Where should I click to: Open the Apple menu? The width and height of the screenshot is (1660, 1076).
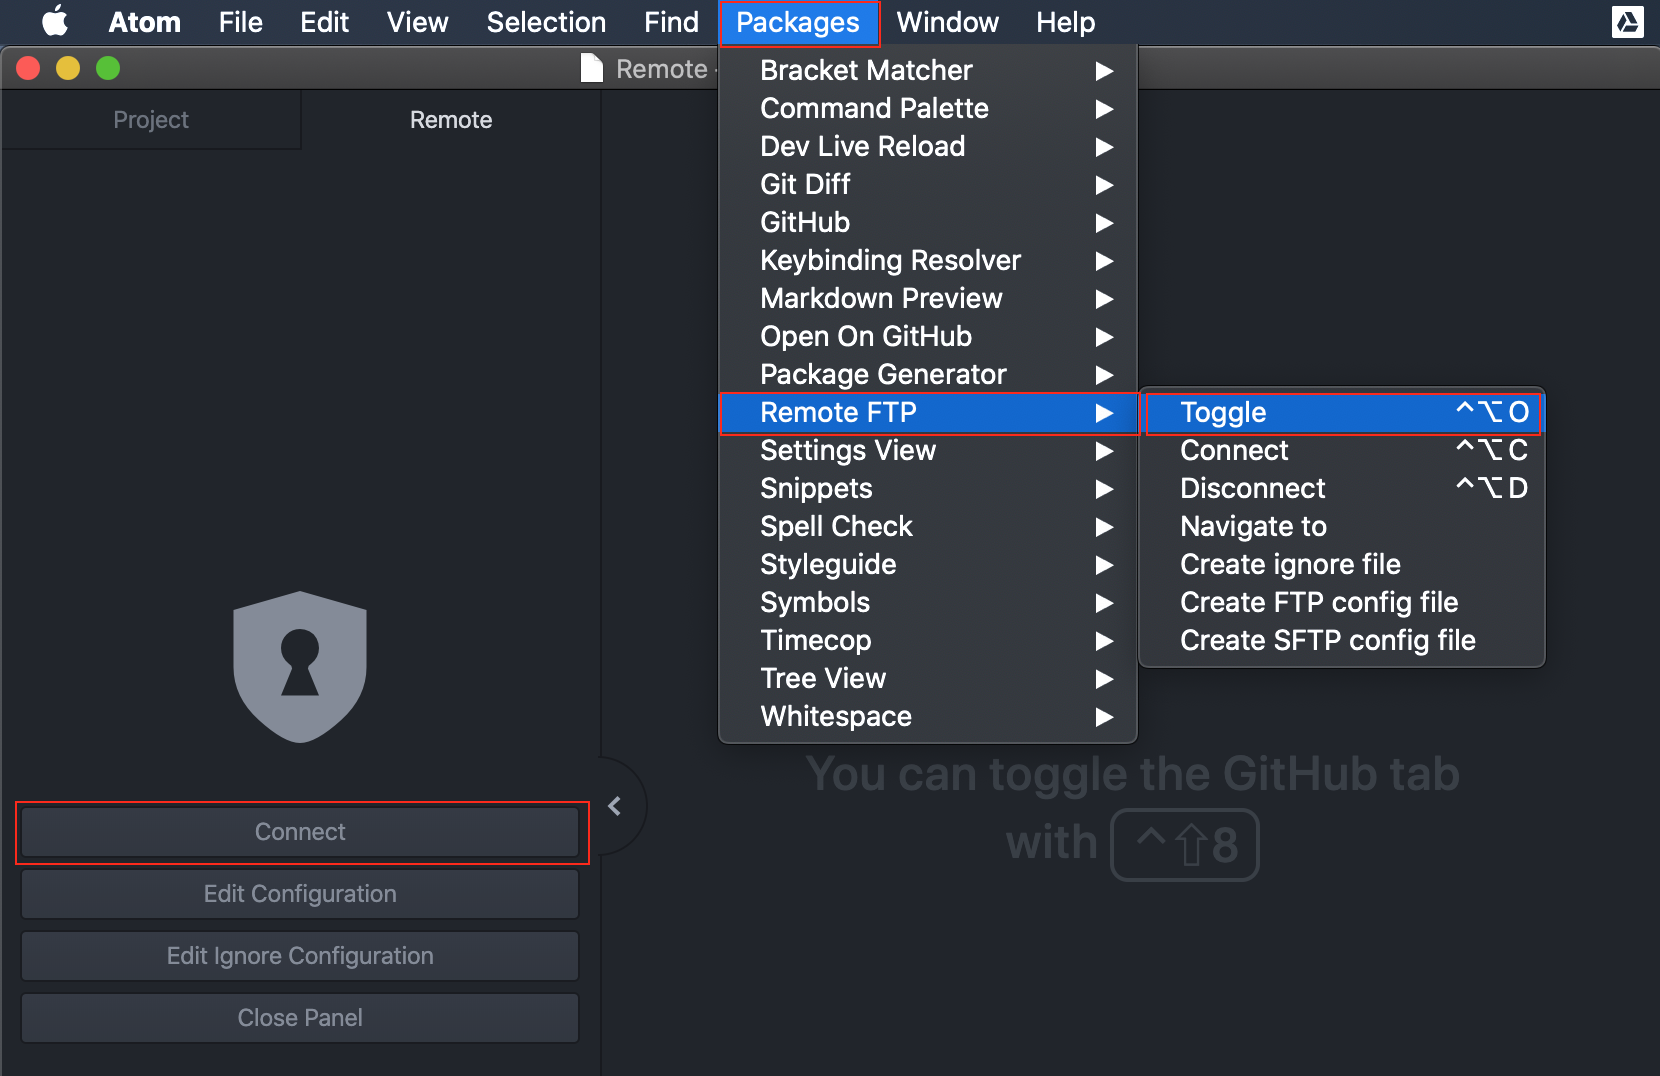pos(56,22)
